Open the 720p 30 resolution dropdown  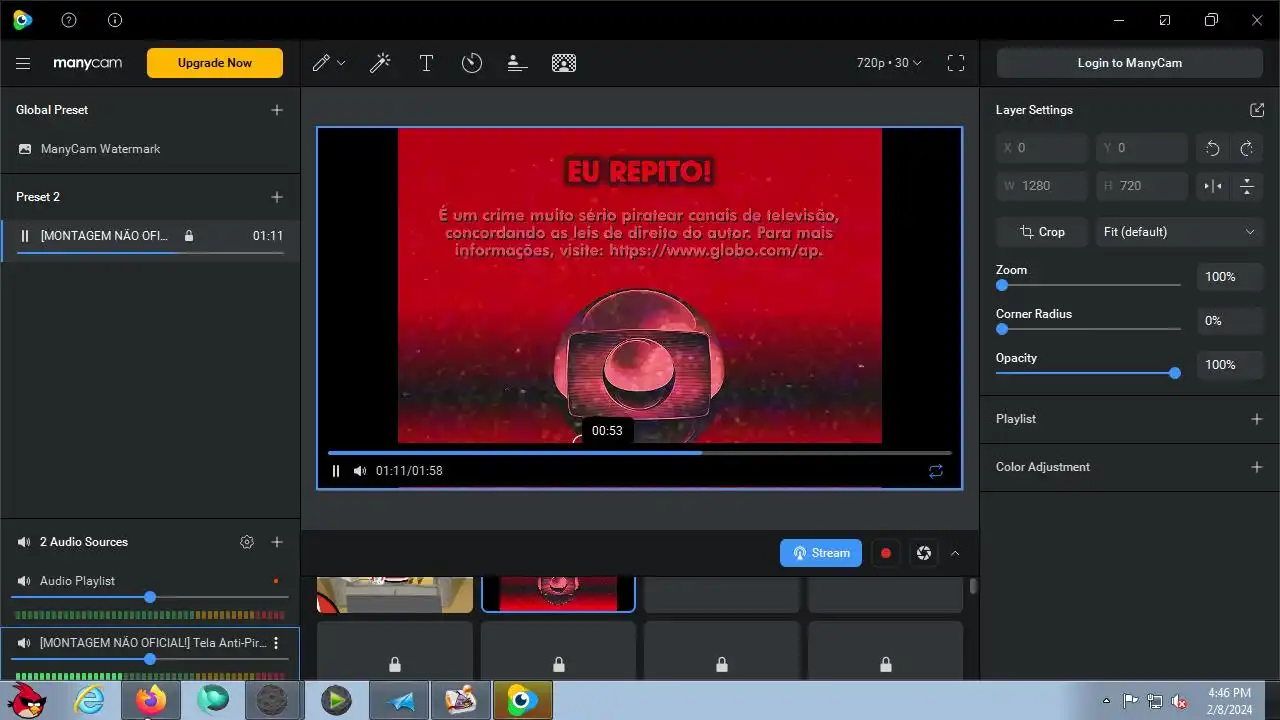coord(889,63)
